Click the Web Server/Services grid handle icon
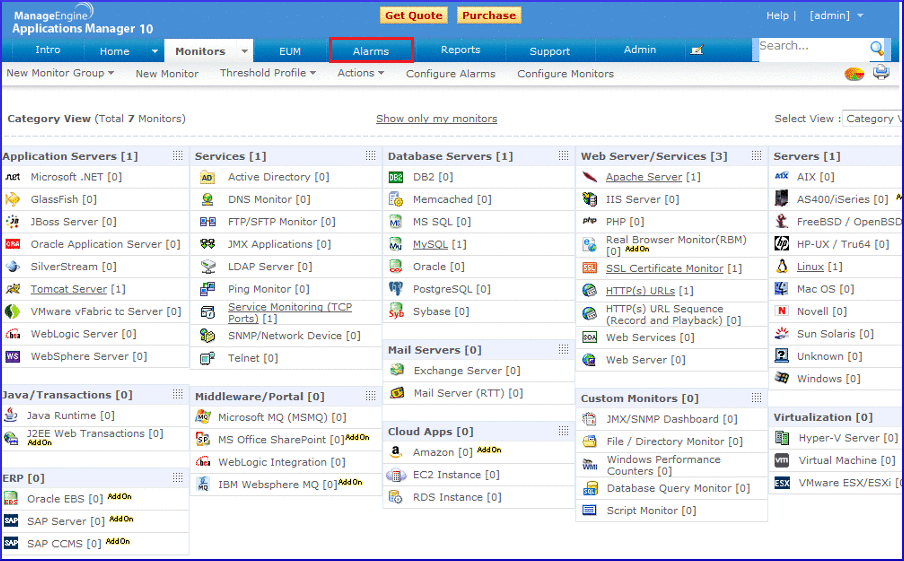 tap(756, 156)
